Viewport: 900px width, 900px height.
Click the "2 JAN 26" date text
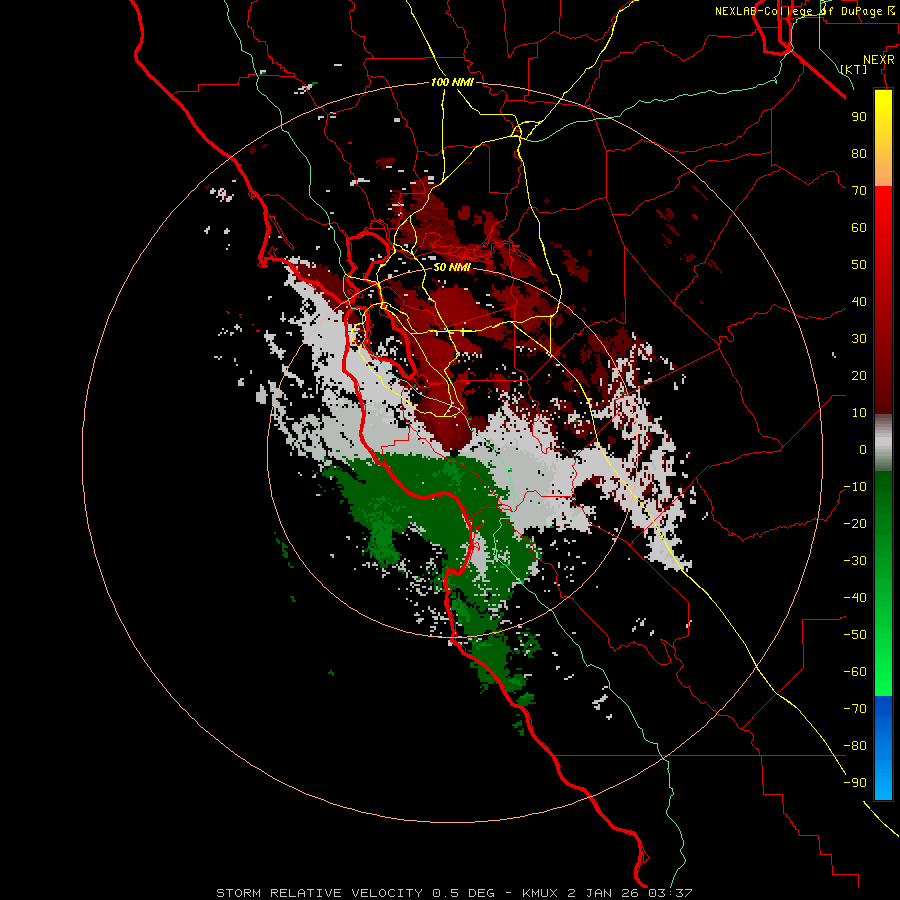(603, 893)
